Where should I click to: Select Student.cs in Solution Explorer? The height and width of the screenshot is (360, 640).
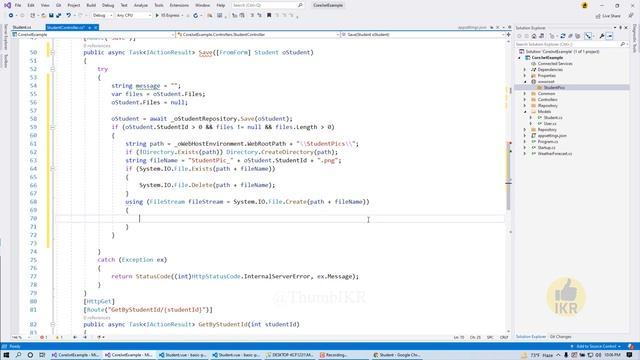click(553, 118)
